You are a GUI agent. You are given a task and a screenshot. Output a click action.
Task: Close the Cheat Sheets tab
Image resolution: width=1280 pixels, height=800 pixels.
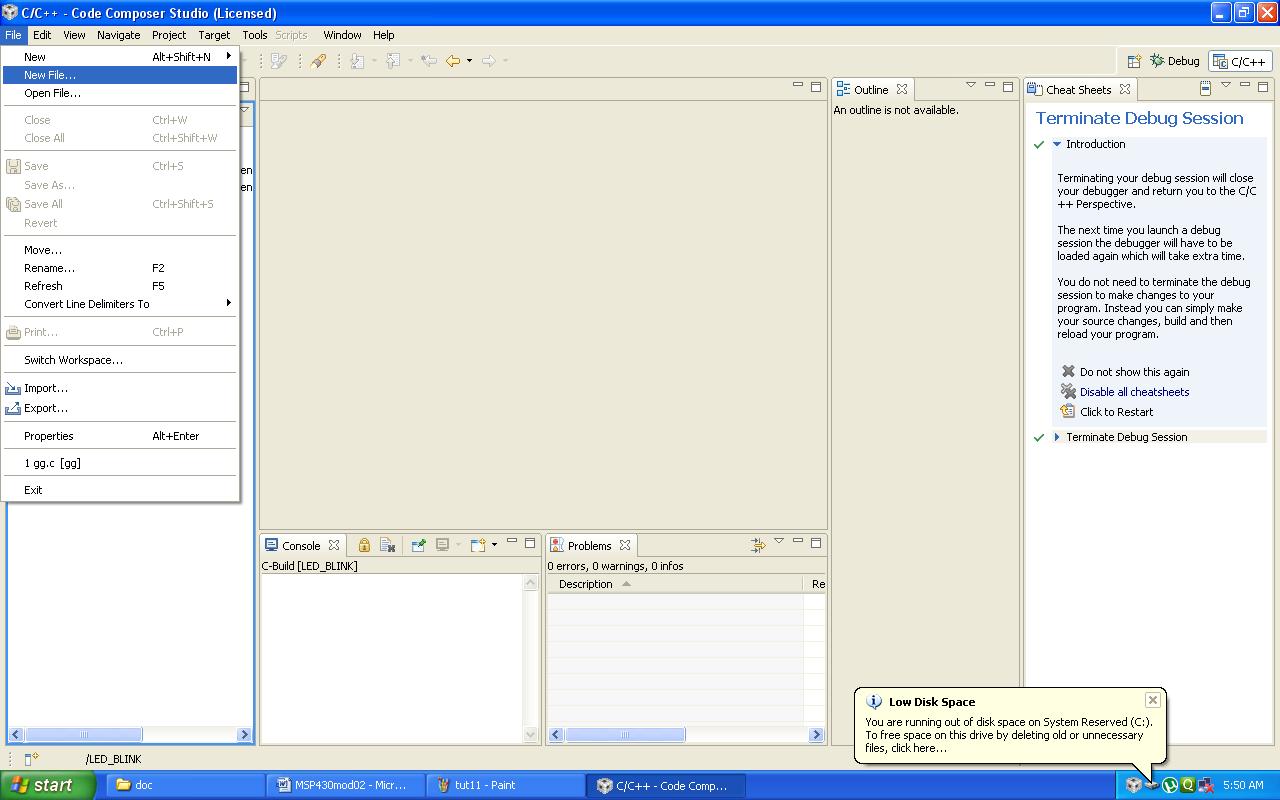coord(1125,90)
